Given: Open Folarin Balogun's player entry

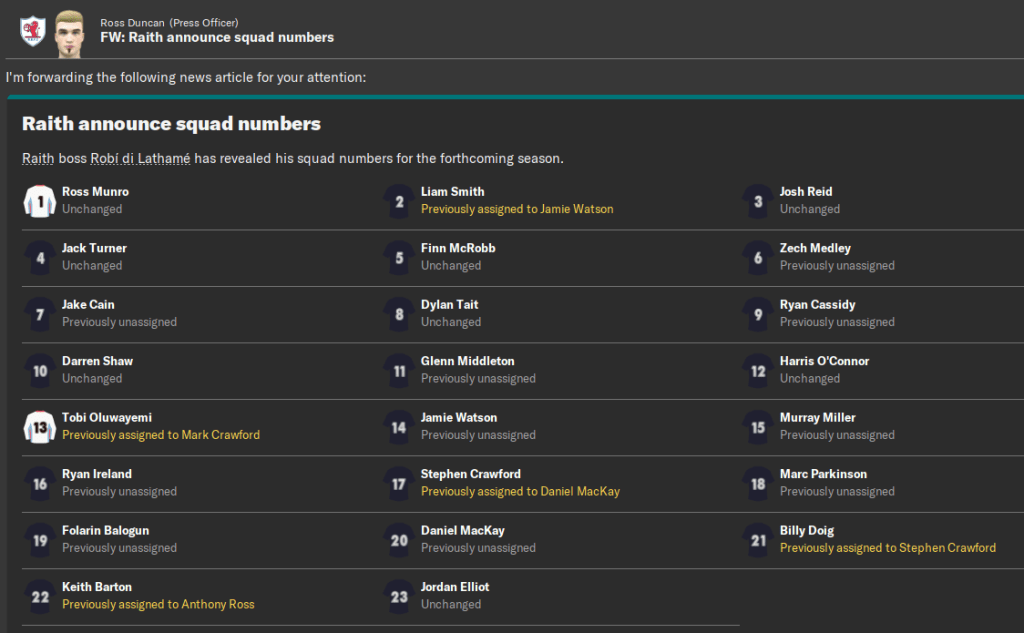Looking at the screenshot, I should click(x=105, y=531).
